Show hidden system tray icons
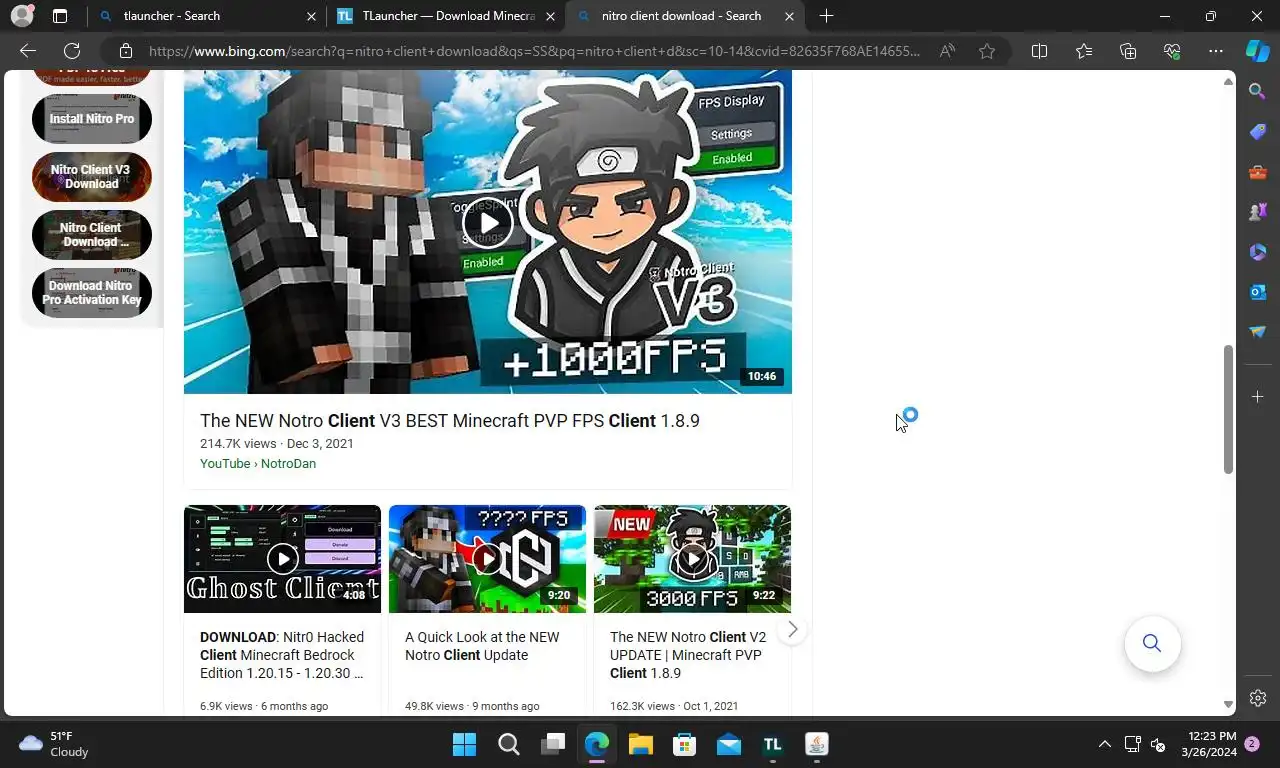Image resolution: width=1280 pixels, height=768 pixels. (1104, 744)
